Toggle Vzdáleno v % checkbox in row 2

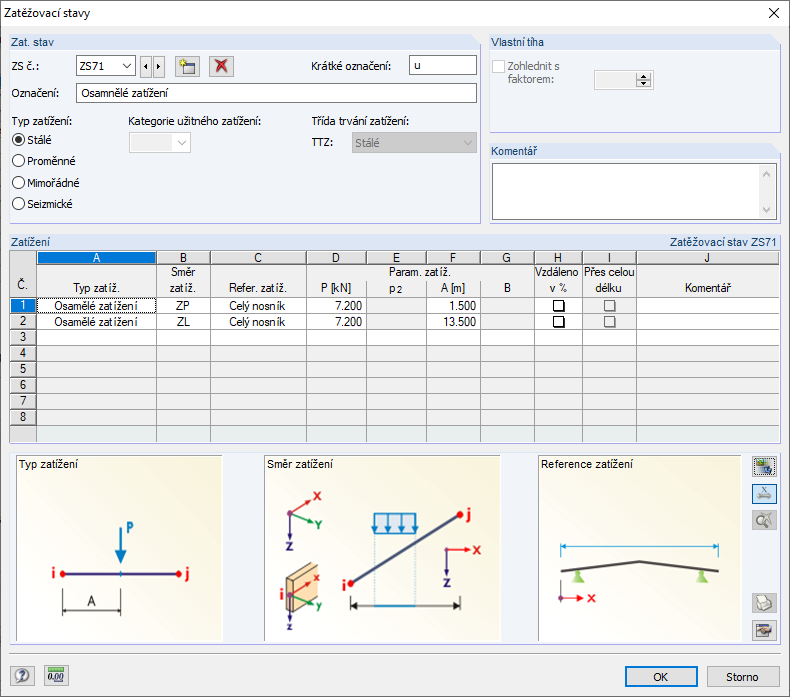558,322
